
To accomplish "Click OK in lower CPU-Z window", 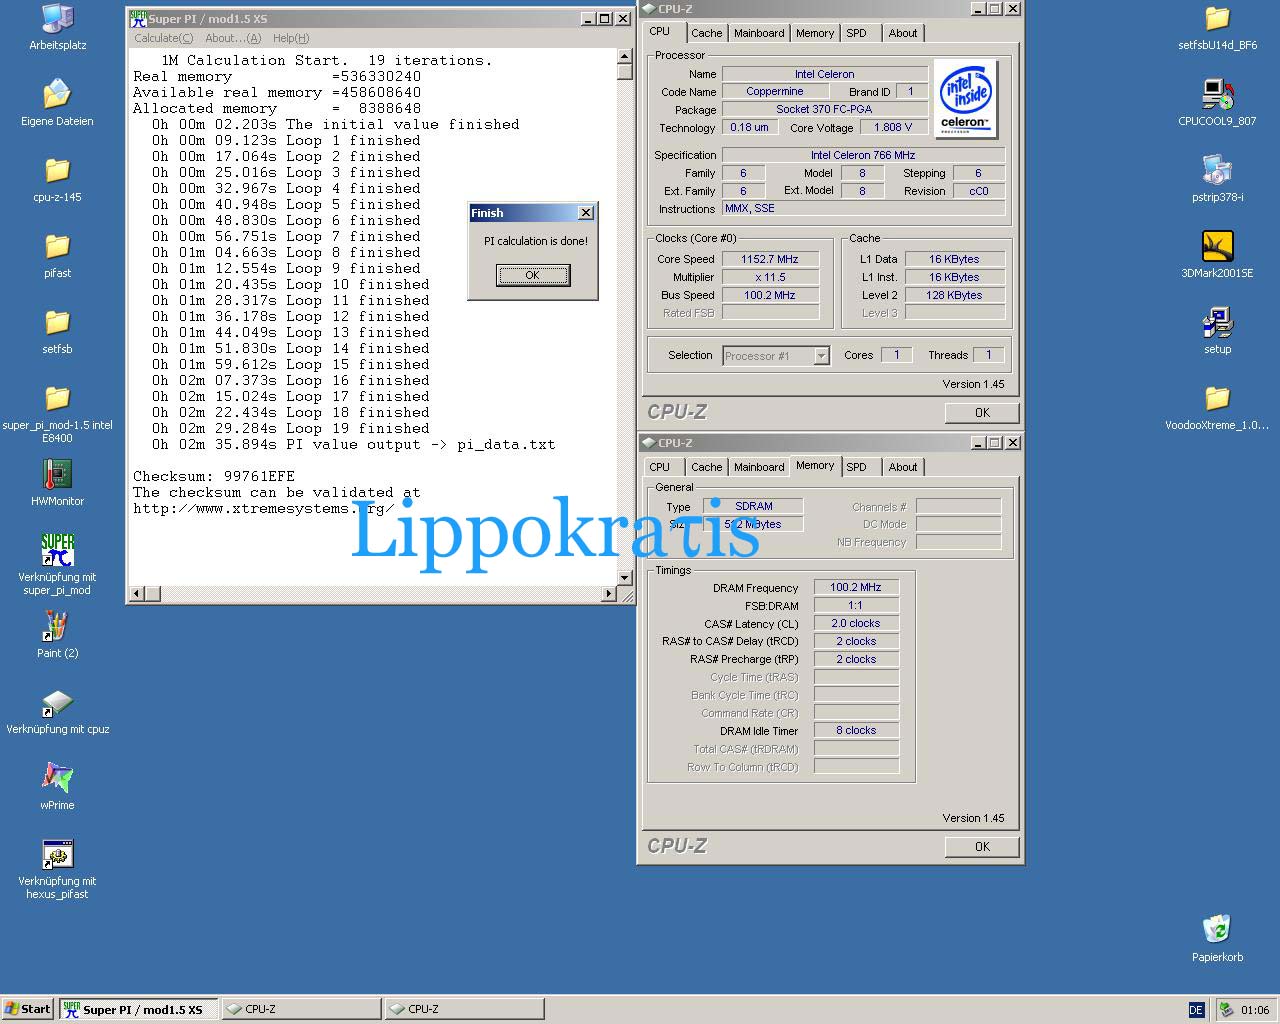I will pyautogui.click(x=982, y=846).
